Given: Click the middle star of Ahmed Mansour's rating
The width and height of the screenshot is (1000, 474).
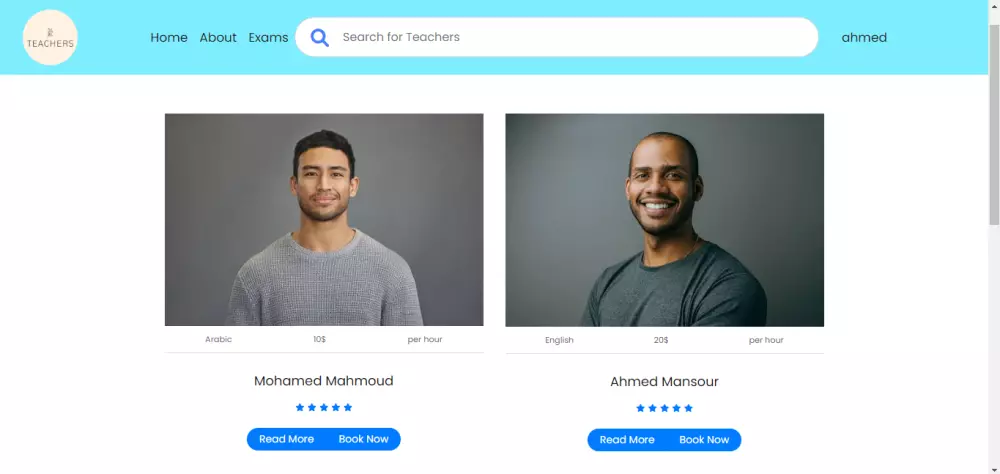Looking at the screenshot, I should pos(665,408).
